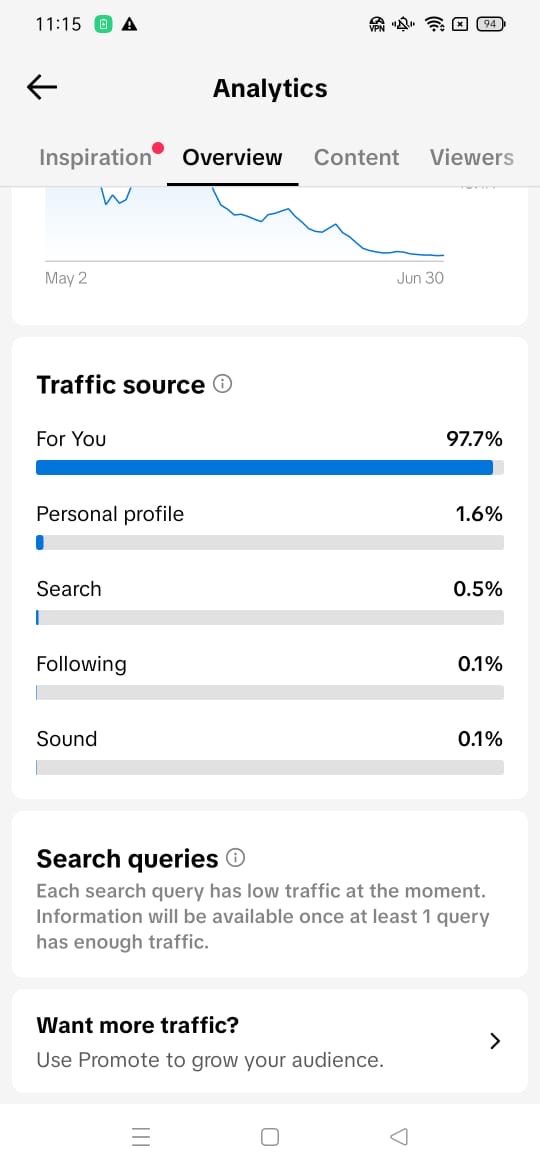The image size is (540, 1170).
Task: Select the Overview tab
Action: pos(233,157)
